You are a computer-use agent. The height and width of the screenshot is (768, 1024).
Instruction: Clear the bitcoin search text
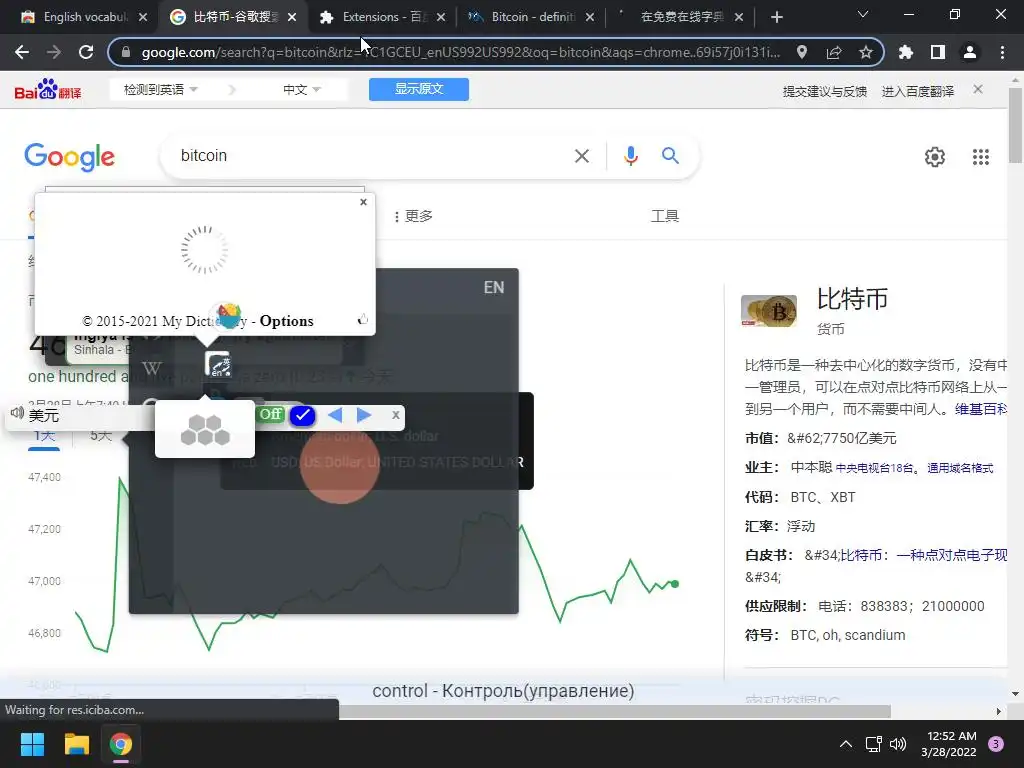(581, 156)
